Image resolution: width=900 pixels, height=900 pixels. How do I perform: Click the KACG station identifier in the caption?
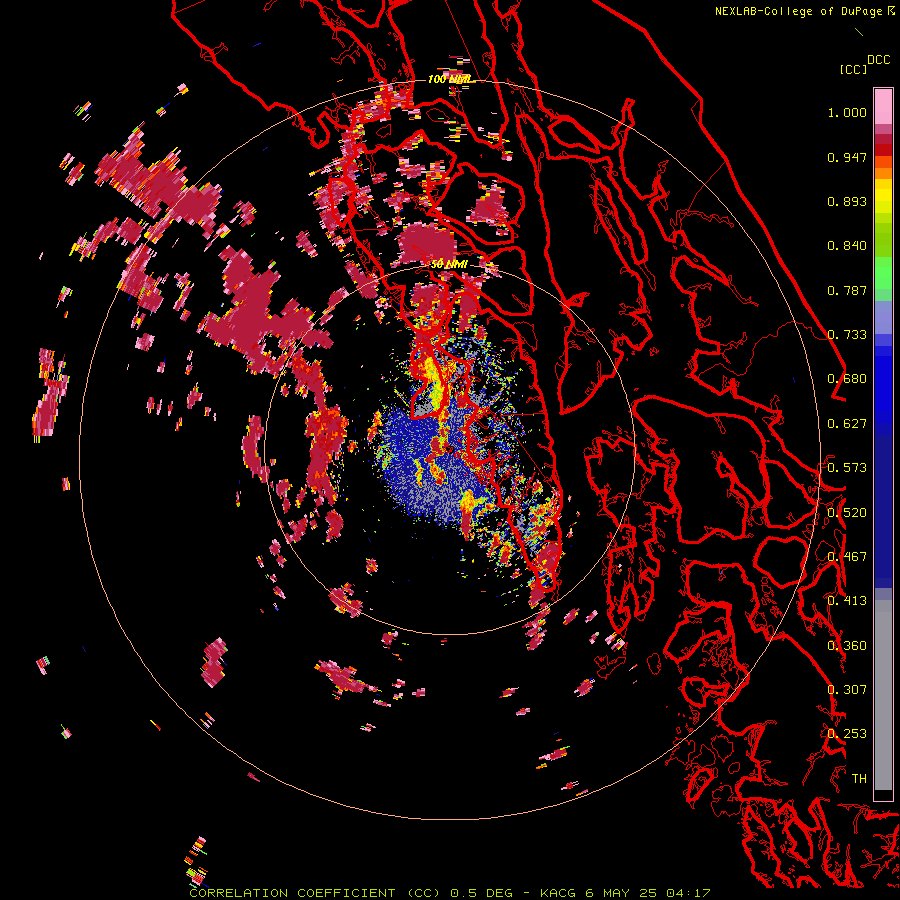click(x=557, y=893)
